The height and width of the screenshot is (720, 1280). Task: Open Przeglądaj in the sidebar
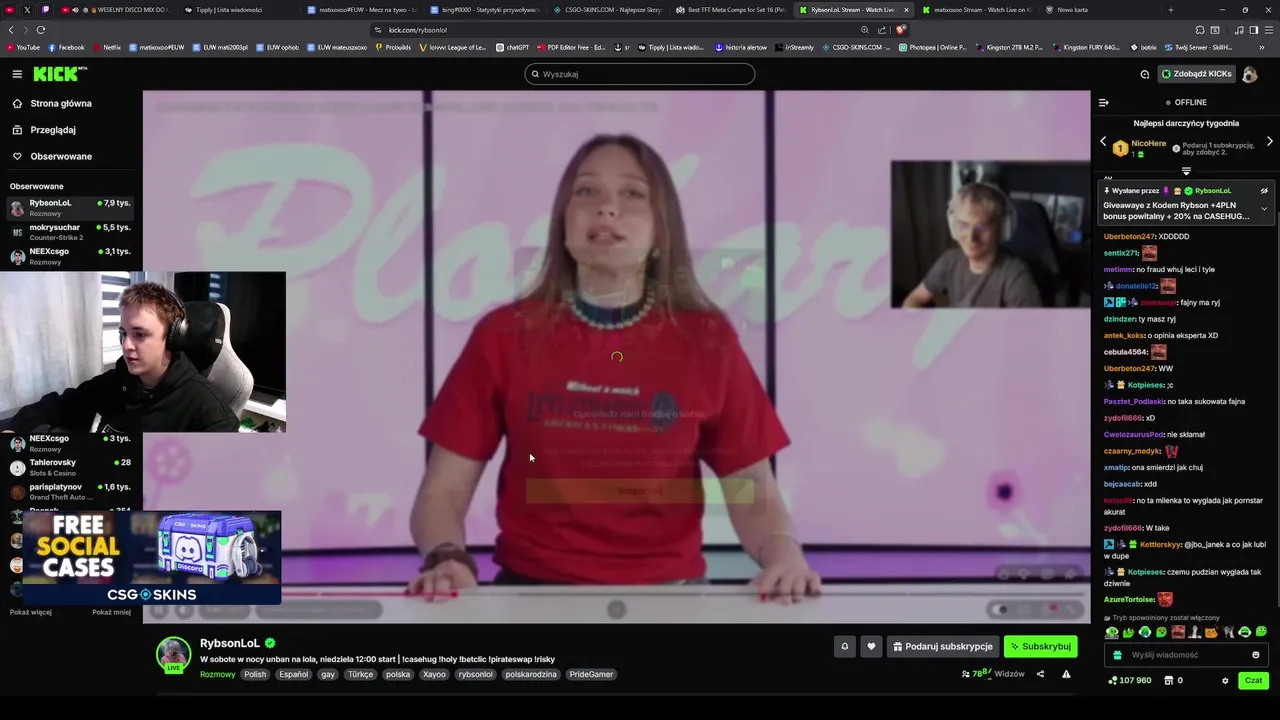pyautogui.click(x=53, y=130)
